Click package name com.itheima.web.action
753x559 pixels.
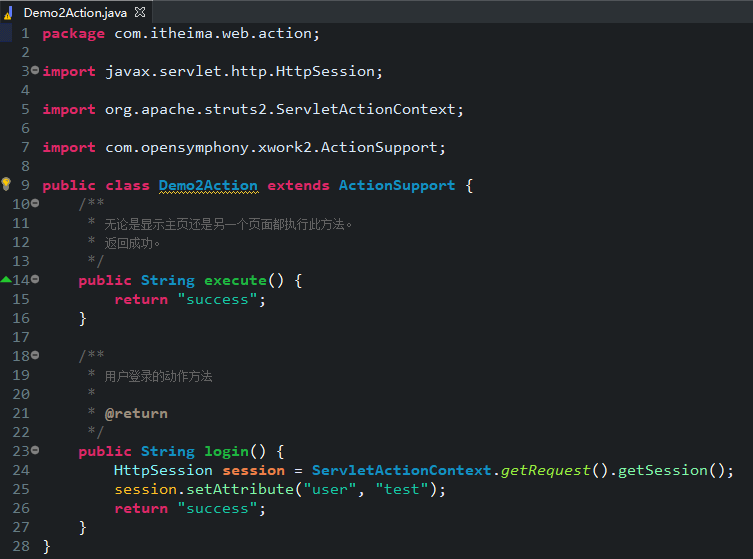point(213,34)
